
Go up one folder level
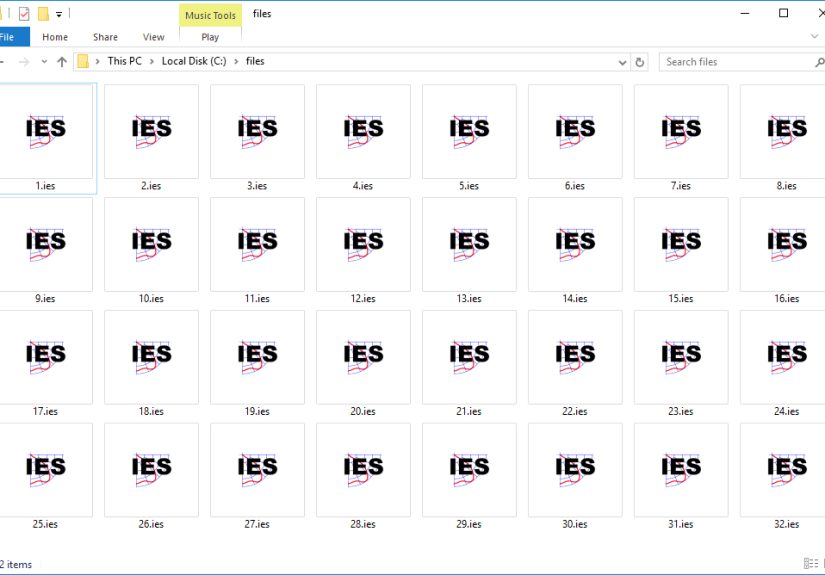tap(62, 62)
